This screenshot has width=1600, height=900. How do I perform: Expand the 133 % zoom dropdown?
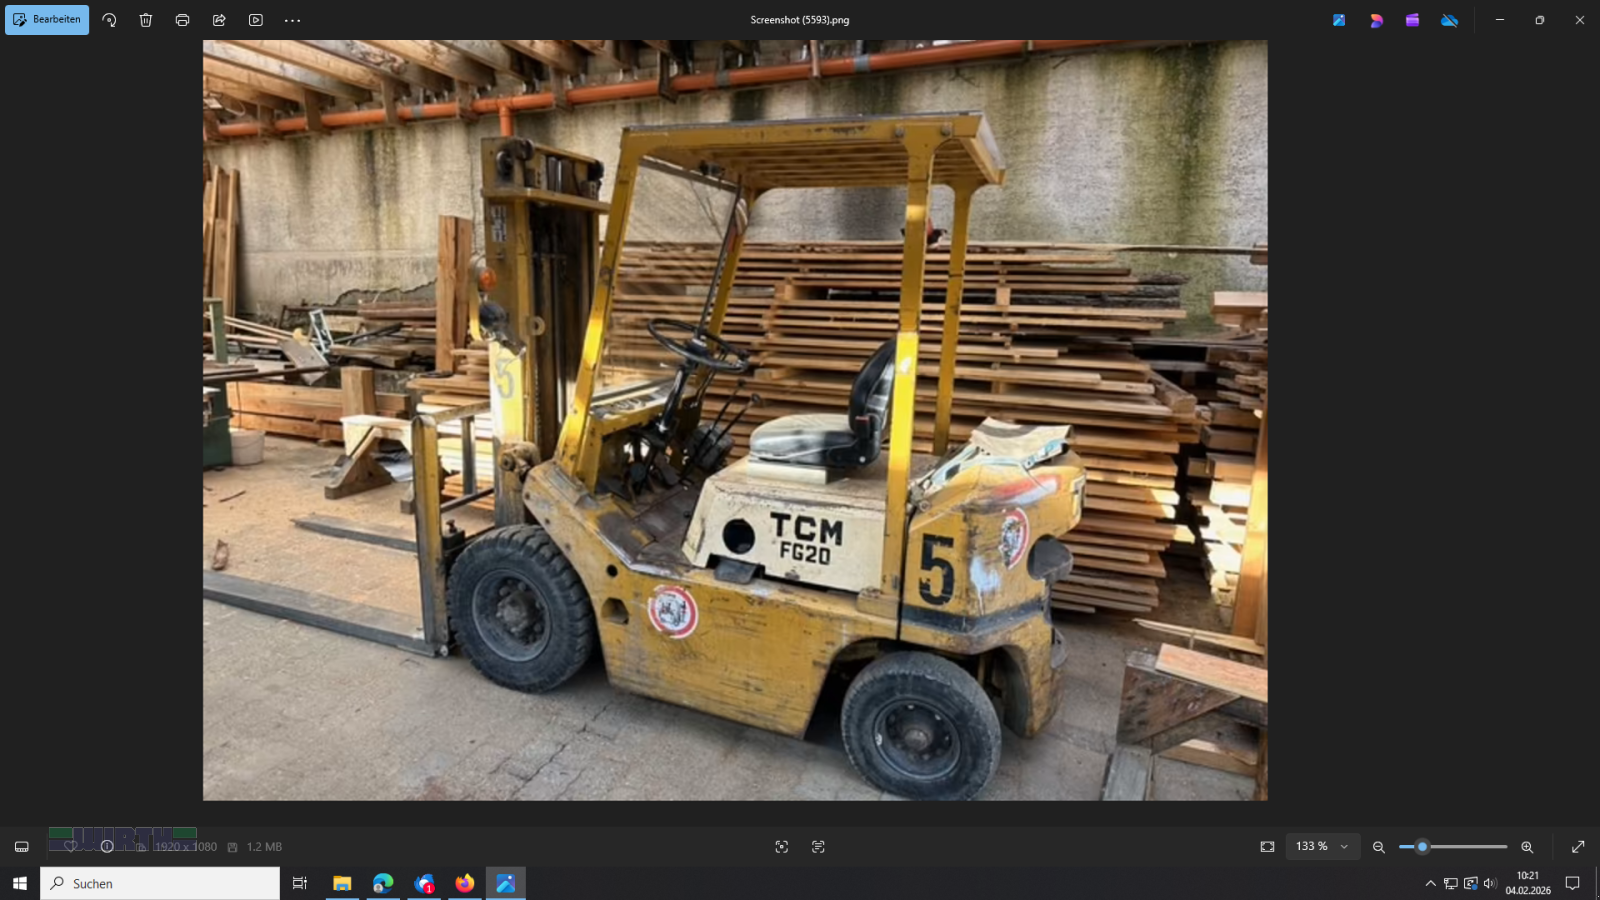pos(1344,847)
